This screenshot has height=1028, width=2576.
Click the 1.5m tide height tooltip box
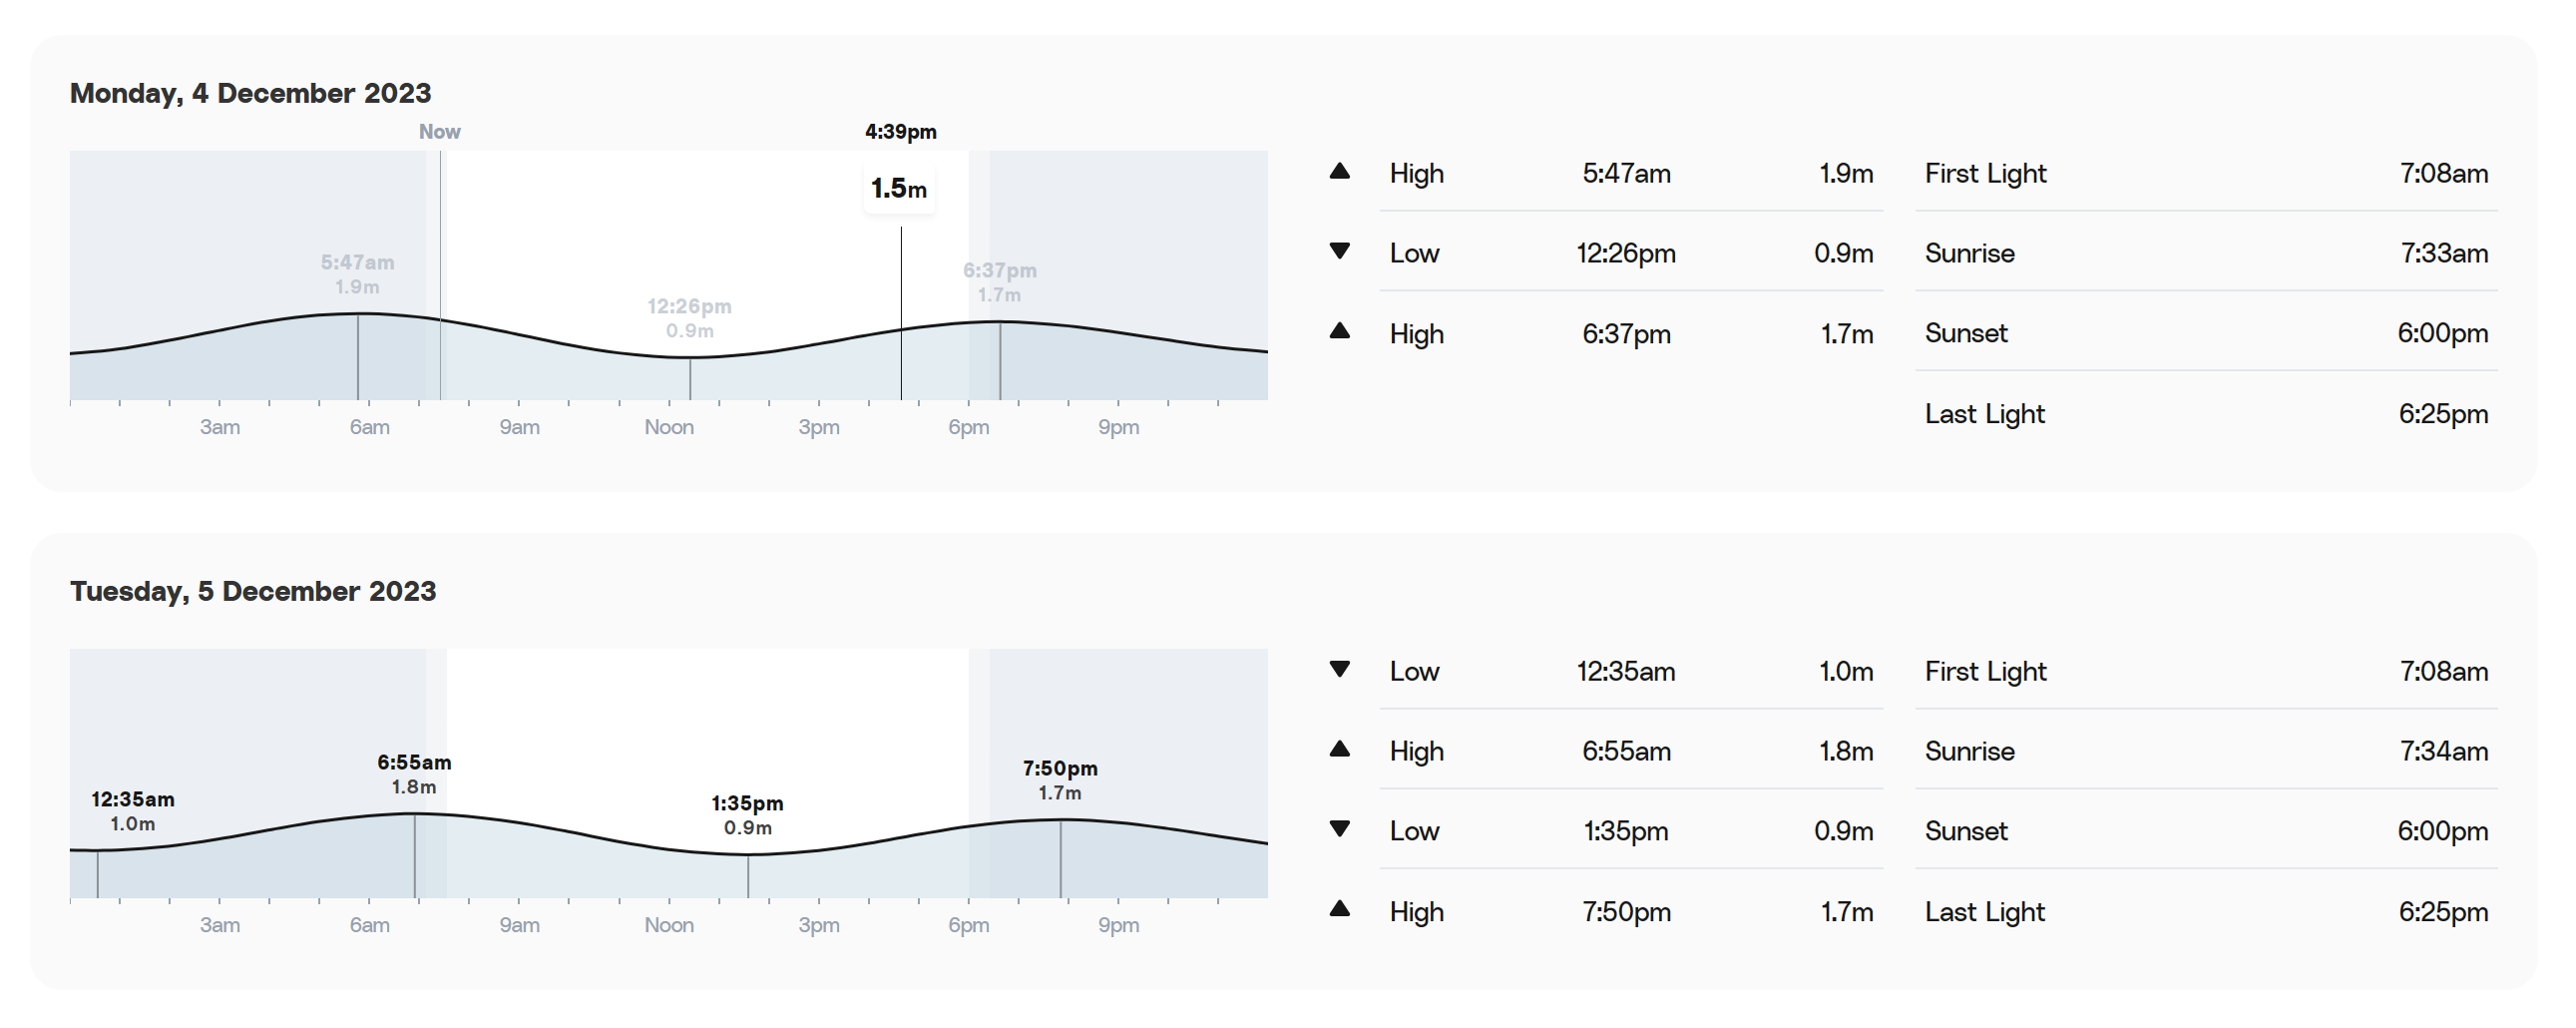899,188
